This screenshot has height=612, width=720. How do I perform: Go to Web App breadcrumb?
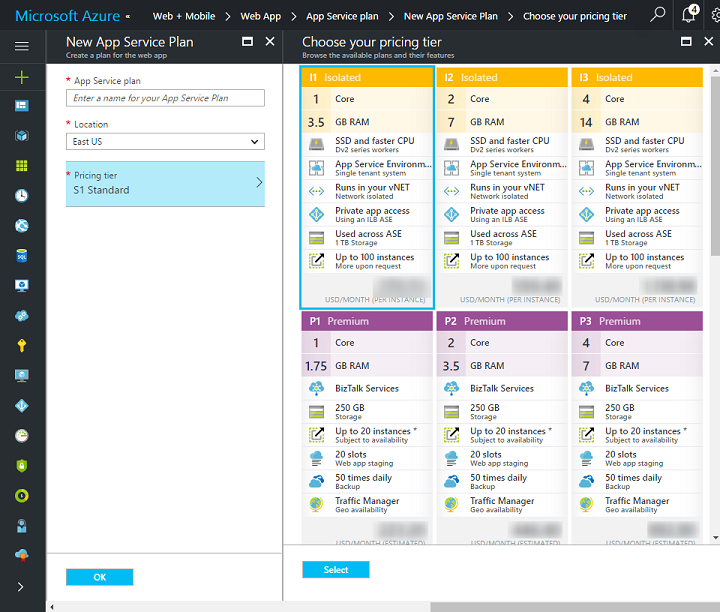260,16
